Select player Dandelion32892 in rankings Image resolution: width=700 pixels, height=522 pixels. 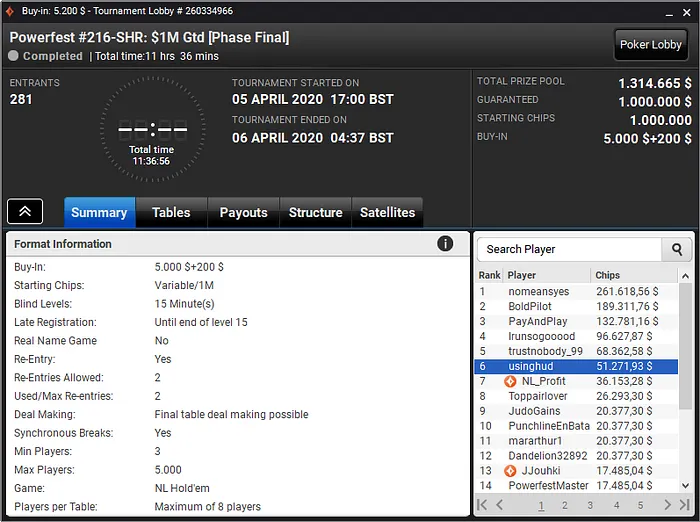click(x=576, y=456)
